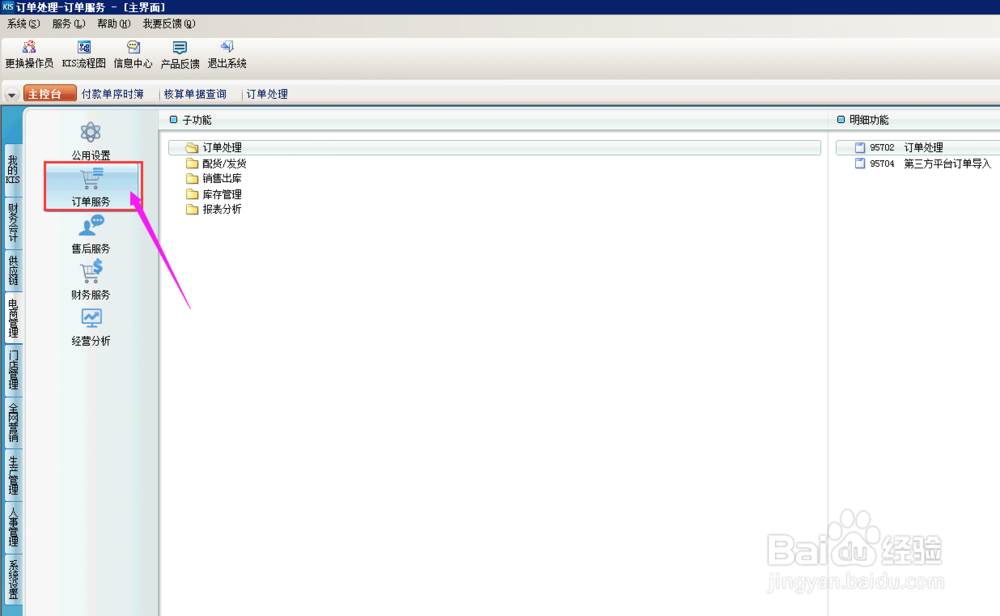Select the 供应链 vertical tab
The height and width of the screenshot is (616, 1000).
pyautogui.click(x=13, y=270)
